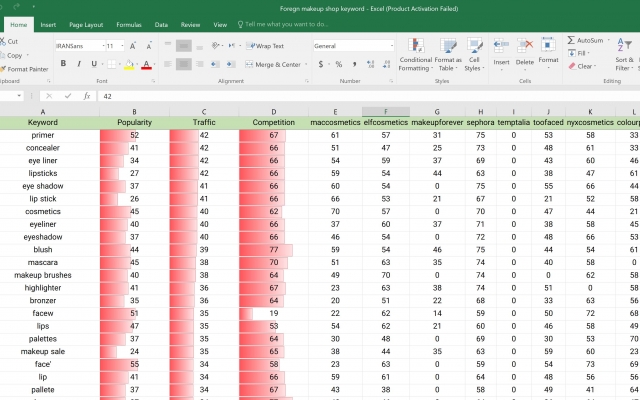Increase indent
This screenshot has width=640, height=400.
pyautogui.click(x=231, y=64)
